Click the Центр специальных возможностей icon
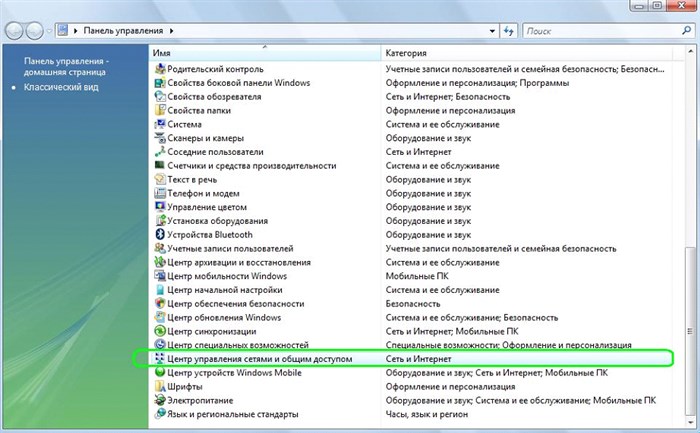Image resolution: width=700 pixels, height=433 pixels. coord(160,345)
